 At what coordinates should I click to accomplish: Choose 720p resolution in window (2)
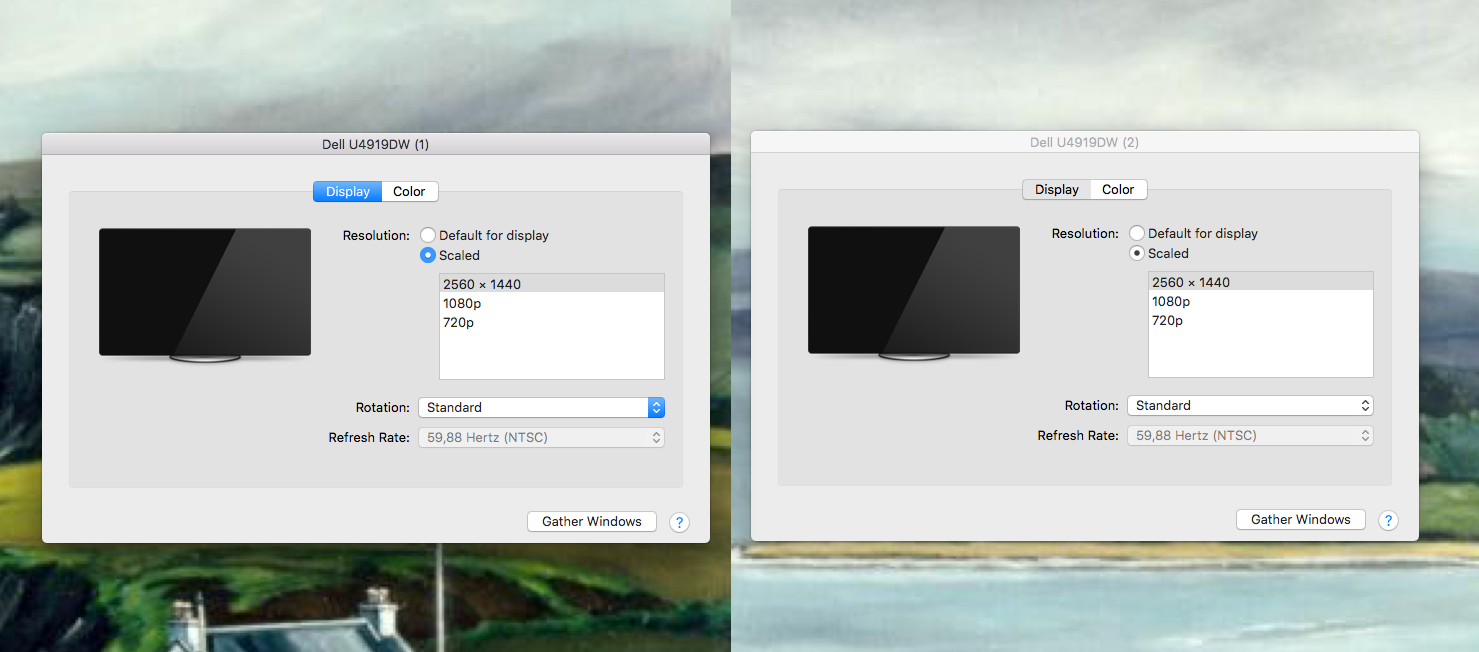pyautogui.click(x=1261, y=320)
